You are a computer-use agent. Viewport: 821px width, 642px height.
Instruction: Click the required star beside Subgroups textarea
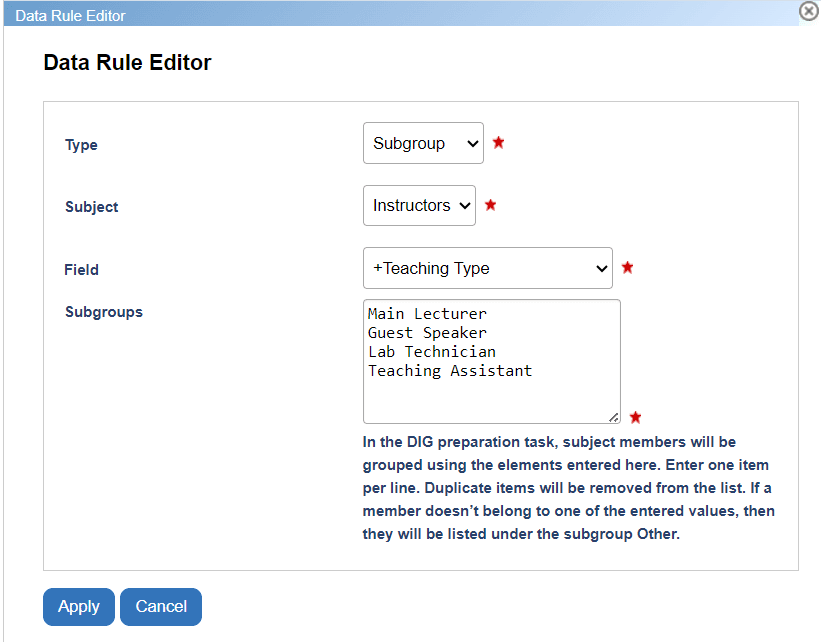(635, 417)
